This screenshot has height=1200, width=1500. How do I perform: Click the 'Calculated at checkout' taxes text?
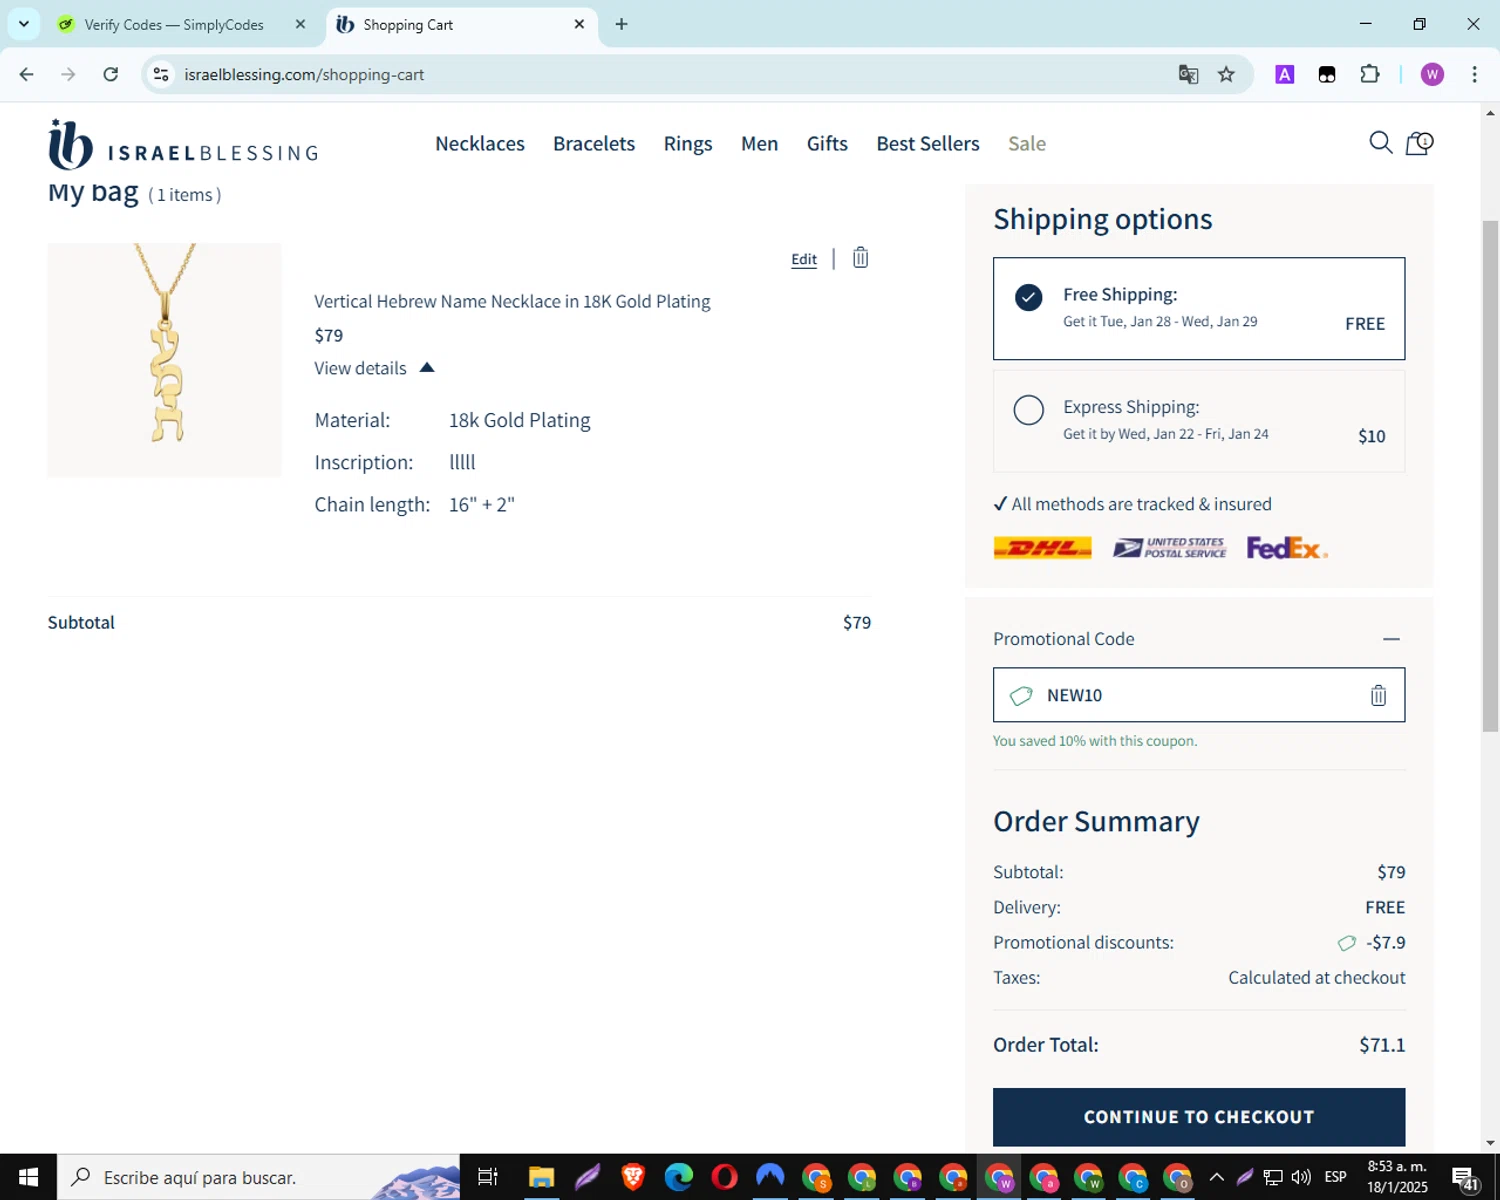[x=1317, y=977]
